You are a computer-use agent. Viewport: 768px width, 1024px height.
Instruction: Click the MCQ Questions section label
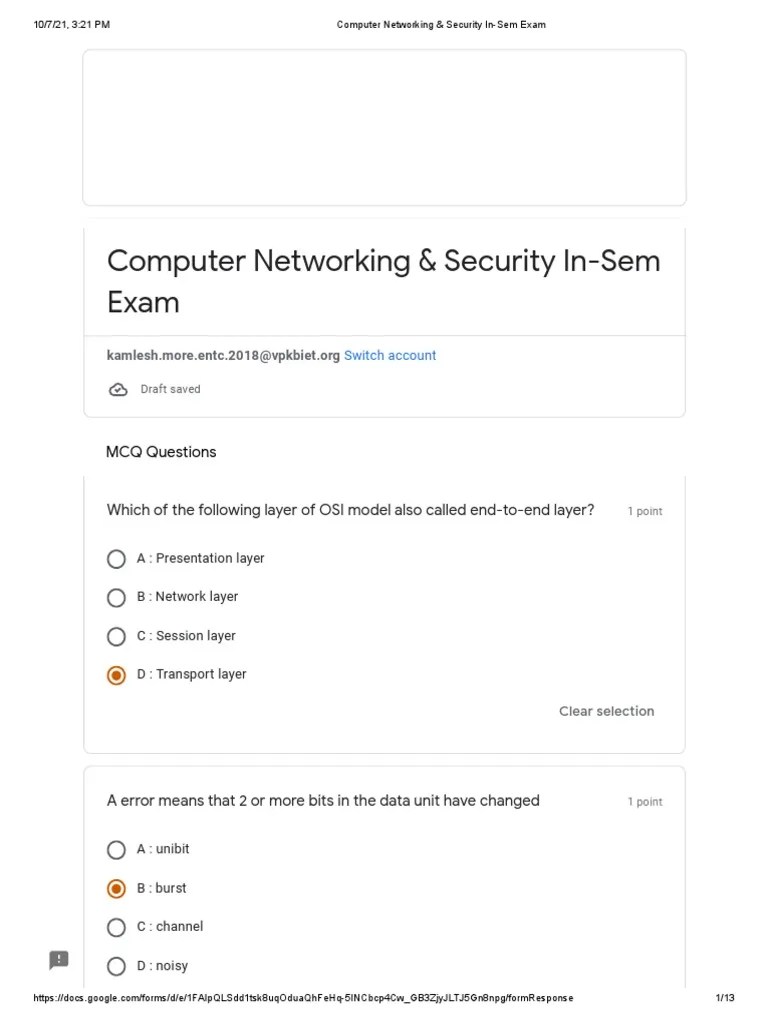[161, 452]
